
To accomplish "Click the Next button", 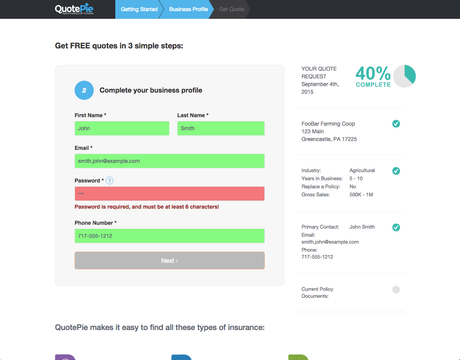I will click(x=170, y=260).
